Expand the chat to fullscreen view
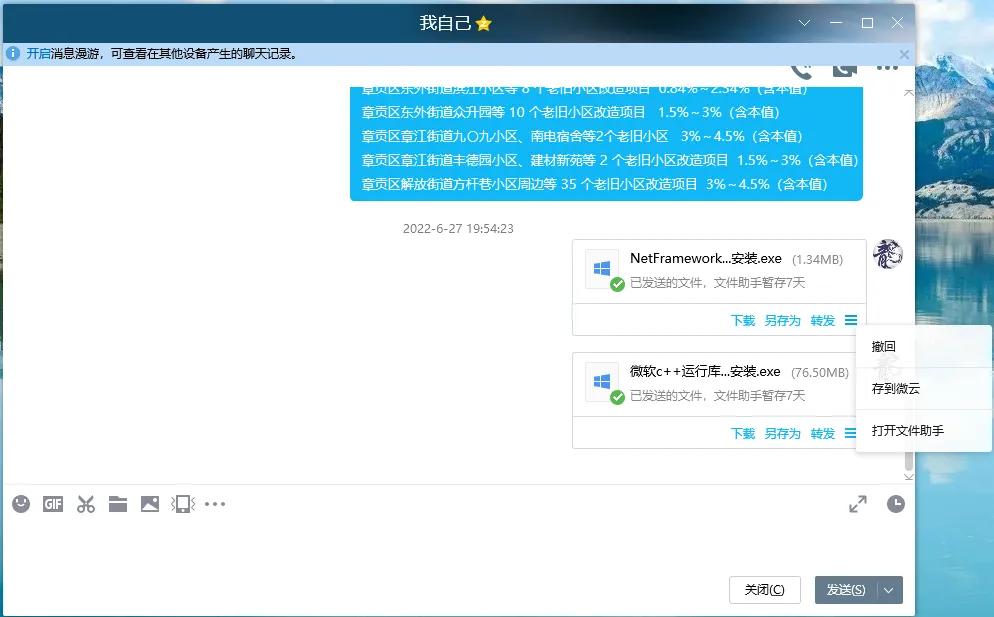Image resolution: width=994 pixels, height=617 pixels. [857, 504]
